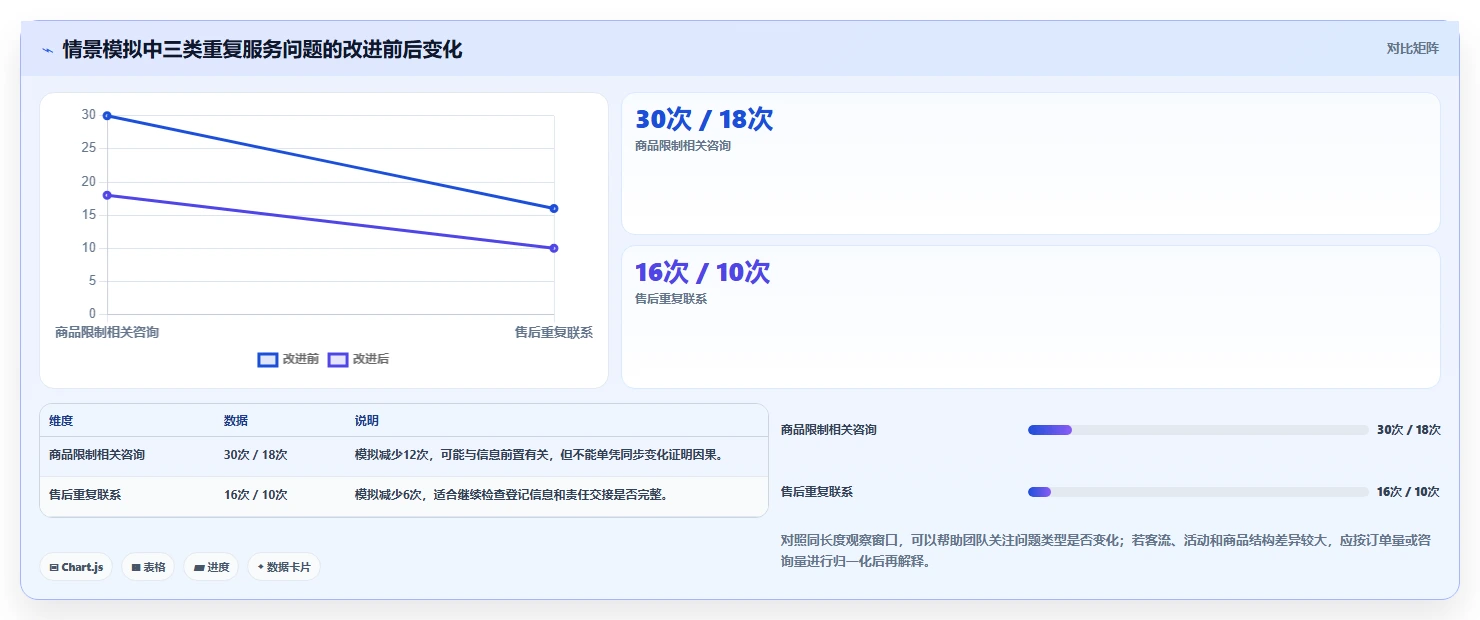Click the y-axis tick label 25
This screenshot has height=620, width=1480.
tap(89, 148)
